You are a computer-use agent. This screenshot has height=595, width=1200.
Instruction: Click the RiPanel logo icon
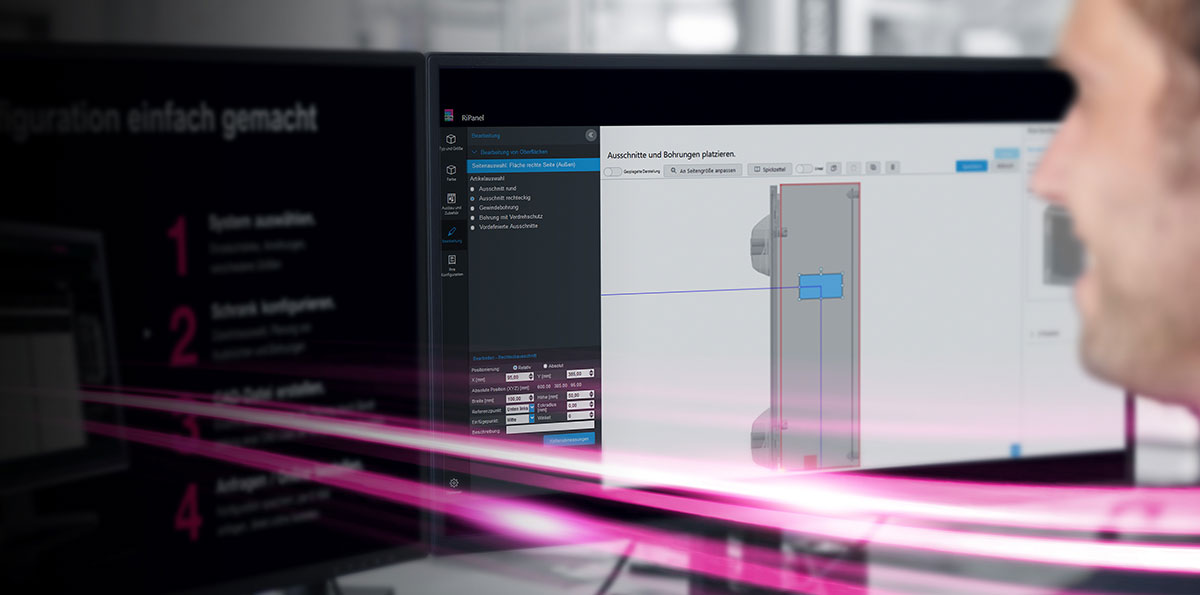(x=449, y=115)
